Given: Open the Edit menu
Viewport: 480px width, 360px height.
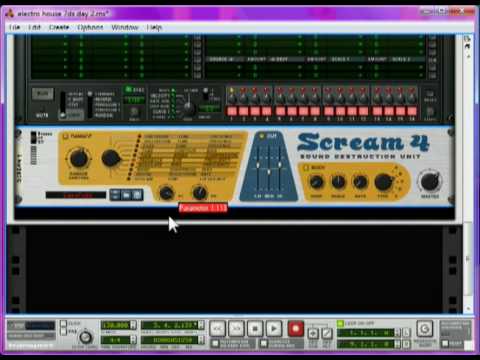Looking at the screenshot, I should point(34,27).
